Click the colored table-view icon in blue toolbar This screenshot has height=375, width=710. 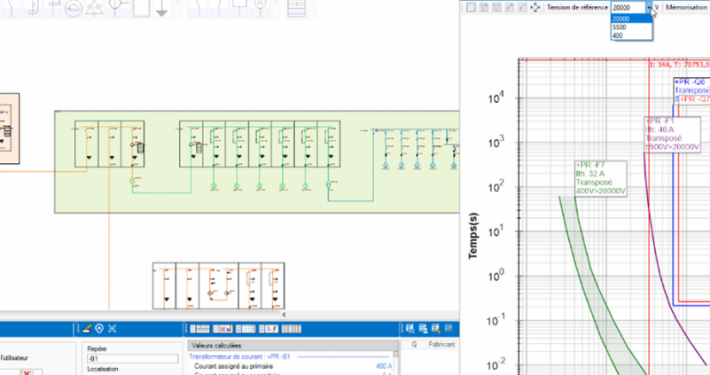coord(222,329)
